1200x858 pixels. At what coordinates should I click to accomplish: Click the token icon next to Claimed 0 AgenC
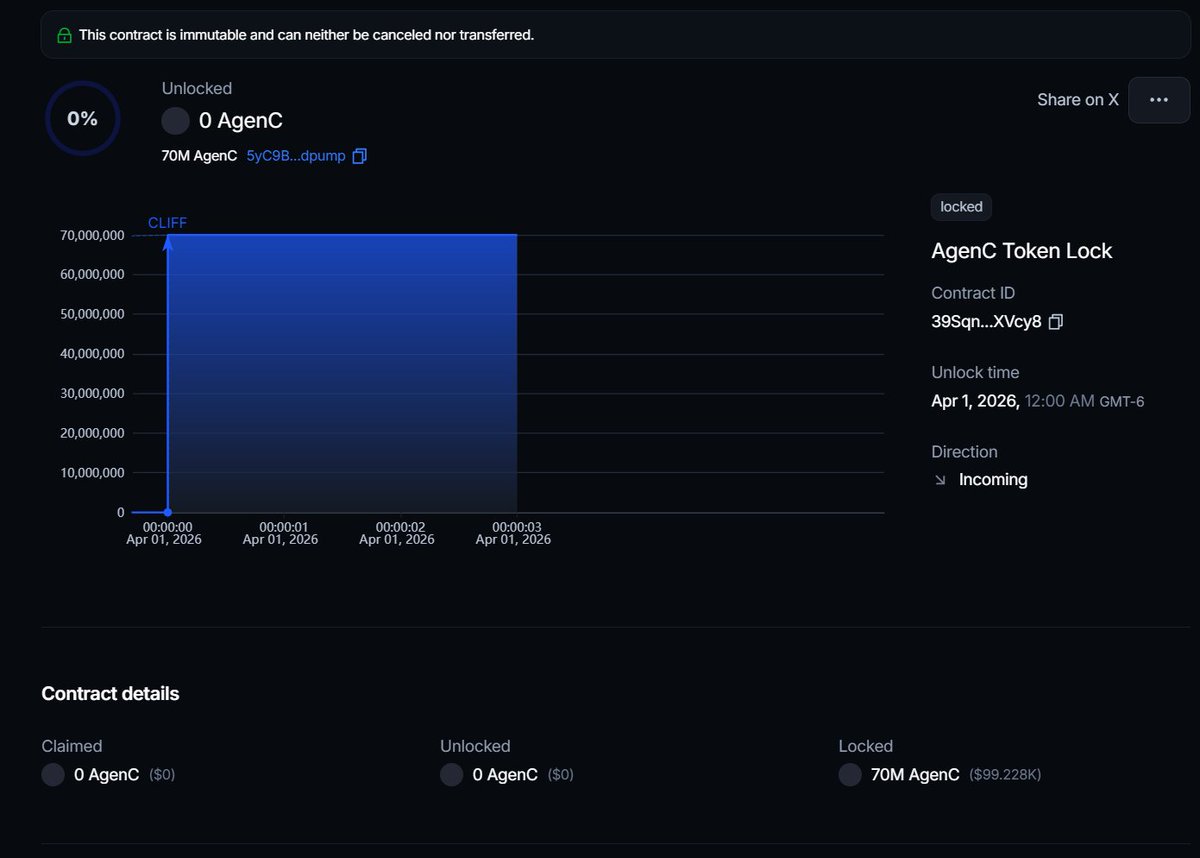point(53,775)
